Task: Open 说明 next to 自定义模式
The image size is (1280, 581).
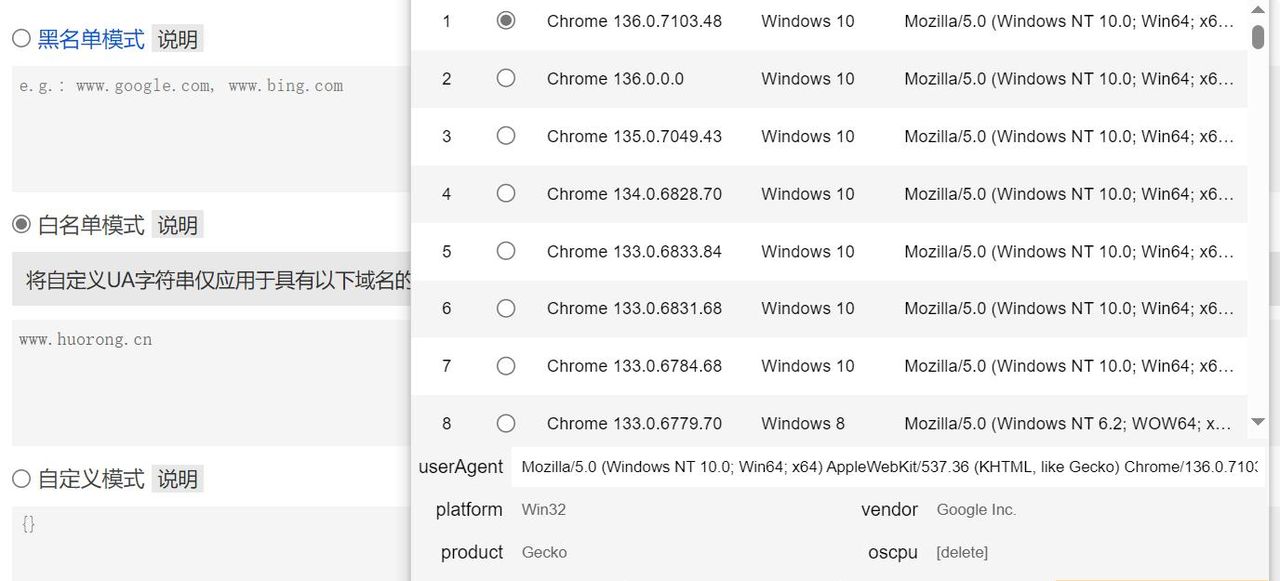Action: pos(178,480)
